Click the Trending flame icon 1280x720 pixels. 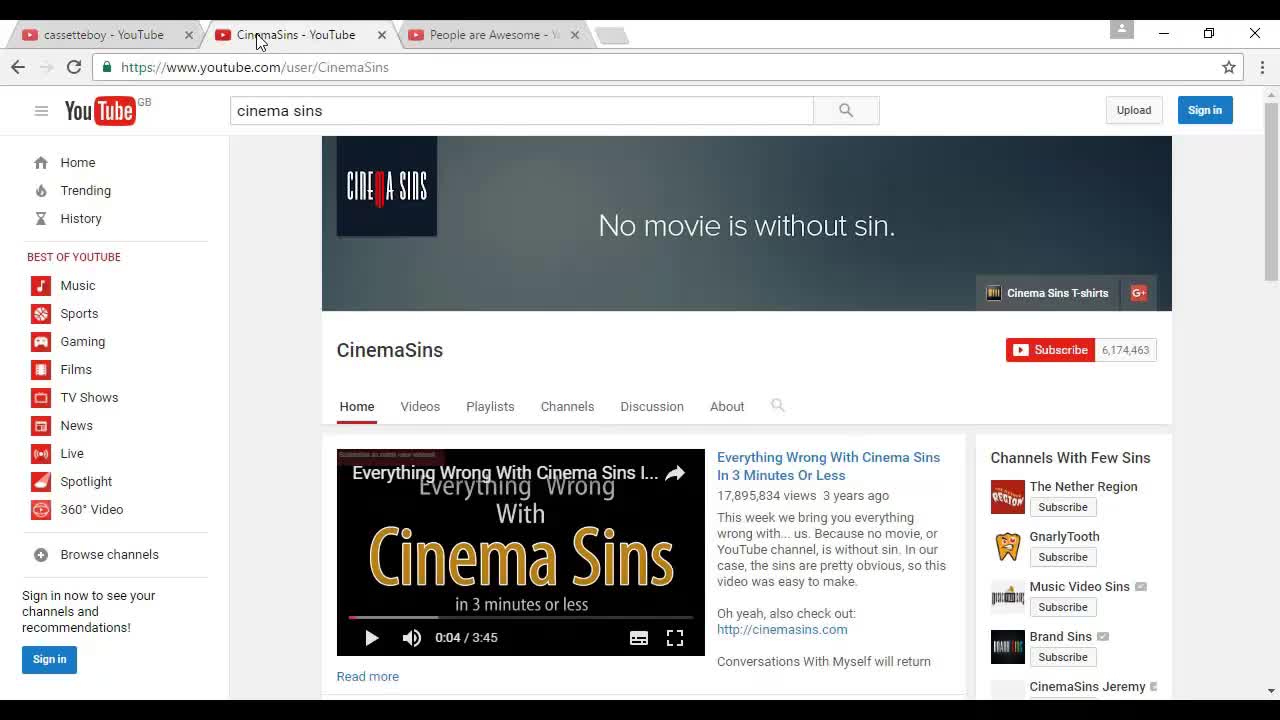coord(41,191)
